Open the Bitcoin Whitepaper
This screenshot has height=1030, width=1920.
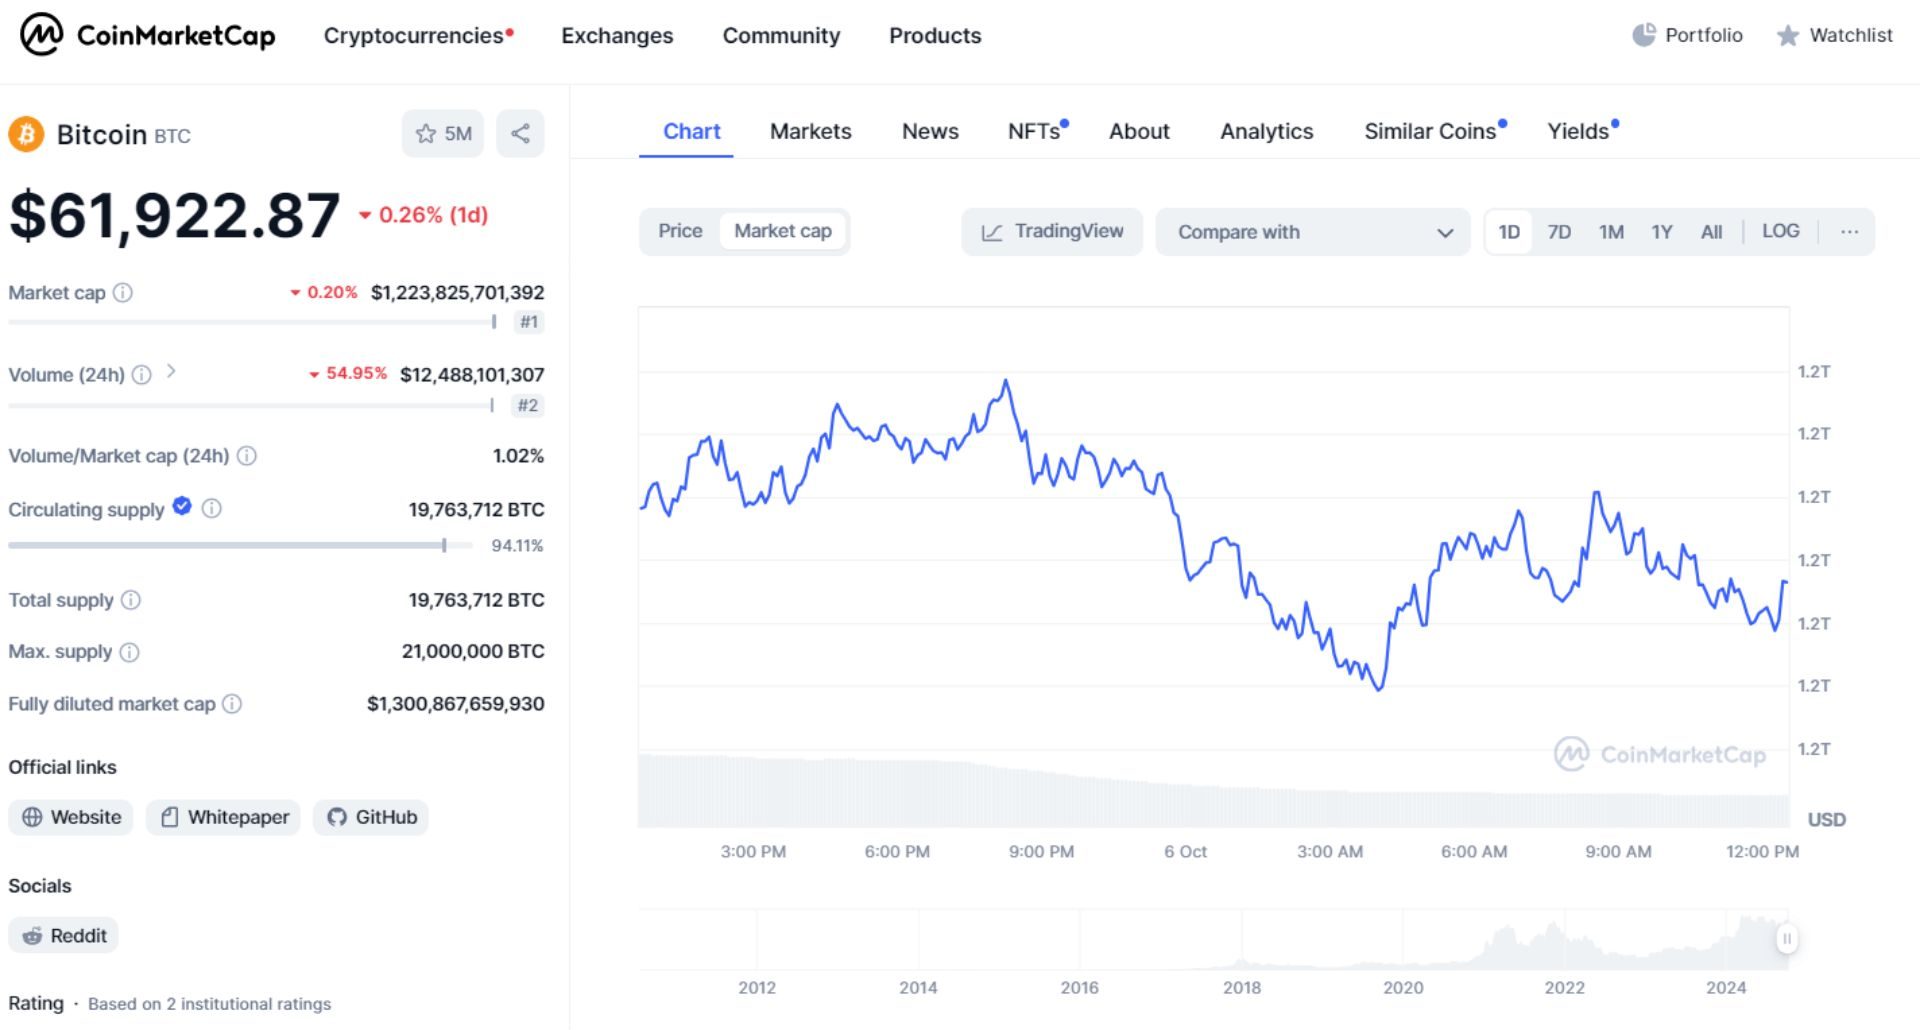222,817
